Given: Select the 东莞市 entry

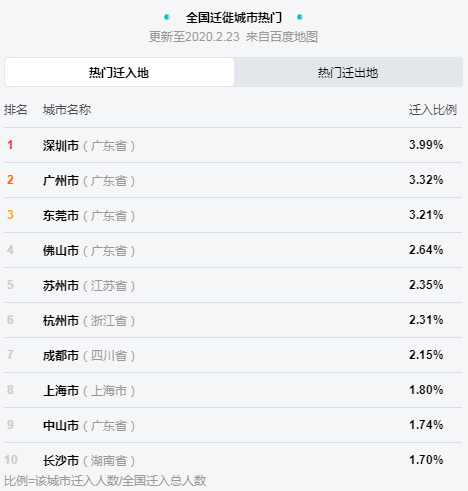Looking at the screenshot, I should 233,215.
